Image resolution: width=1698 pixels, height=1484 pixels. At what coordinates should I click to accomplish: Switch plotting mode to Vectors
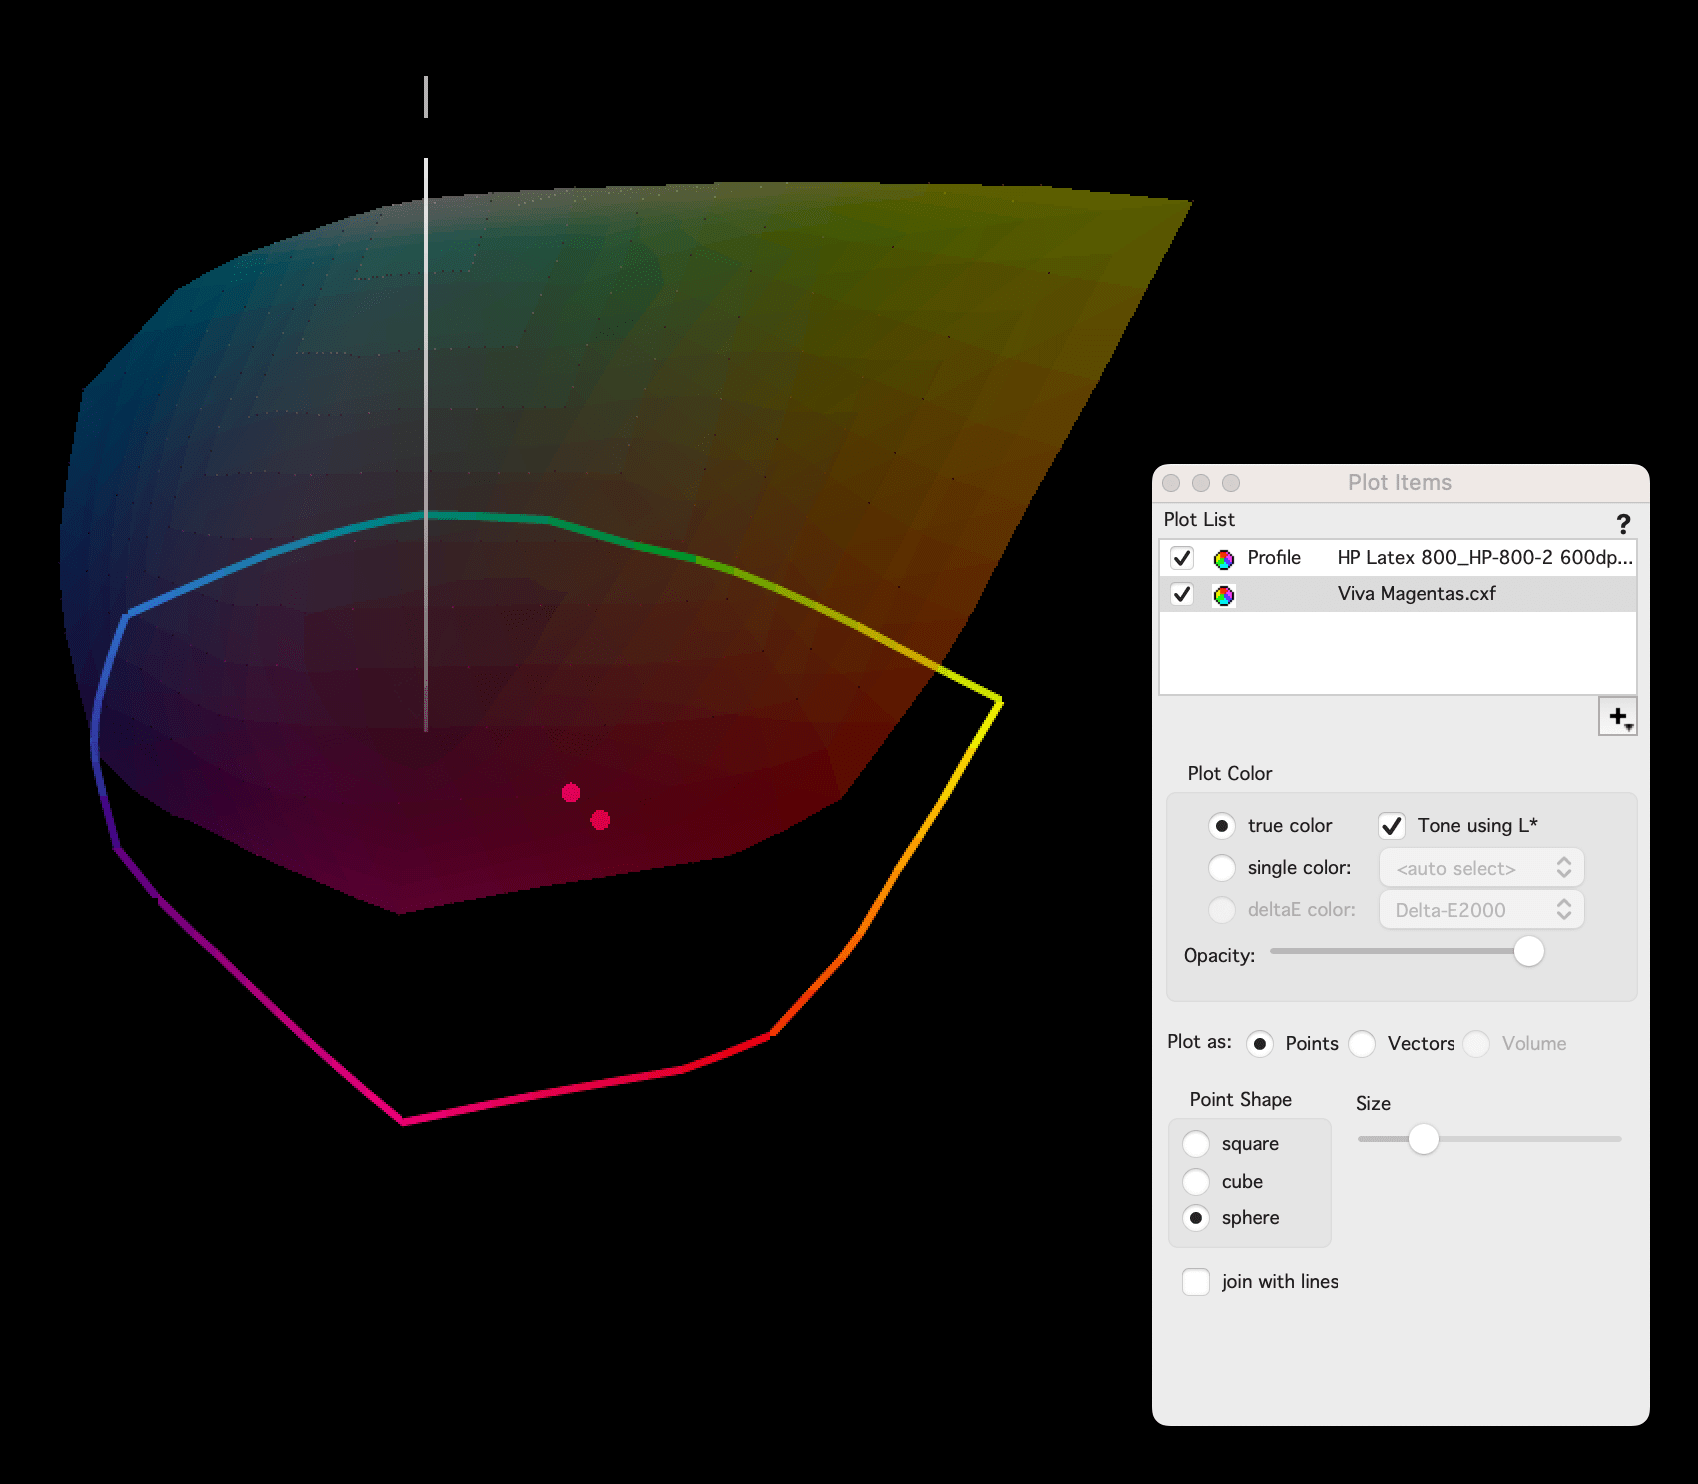pyautogui.click(x=1362, y=1043)
